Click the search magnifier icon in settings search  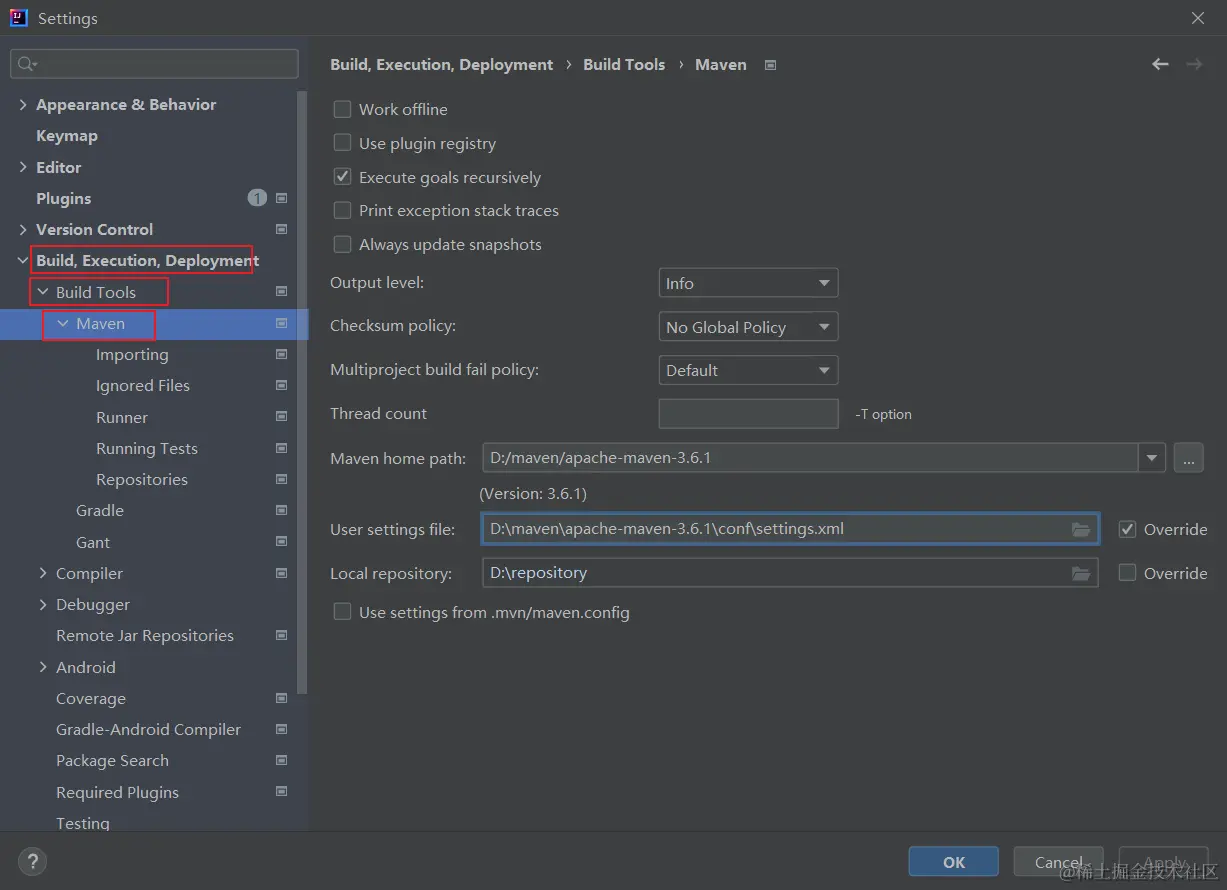tap(26, 64)
